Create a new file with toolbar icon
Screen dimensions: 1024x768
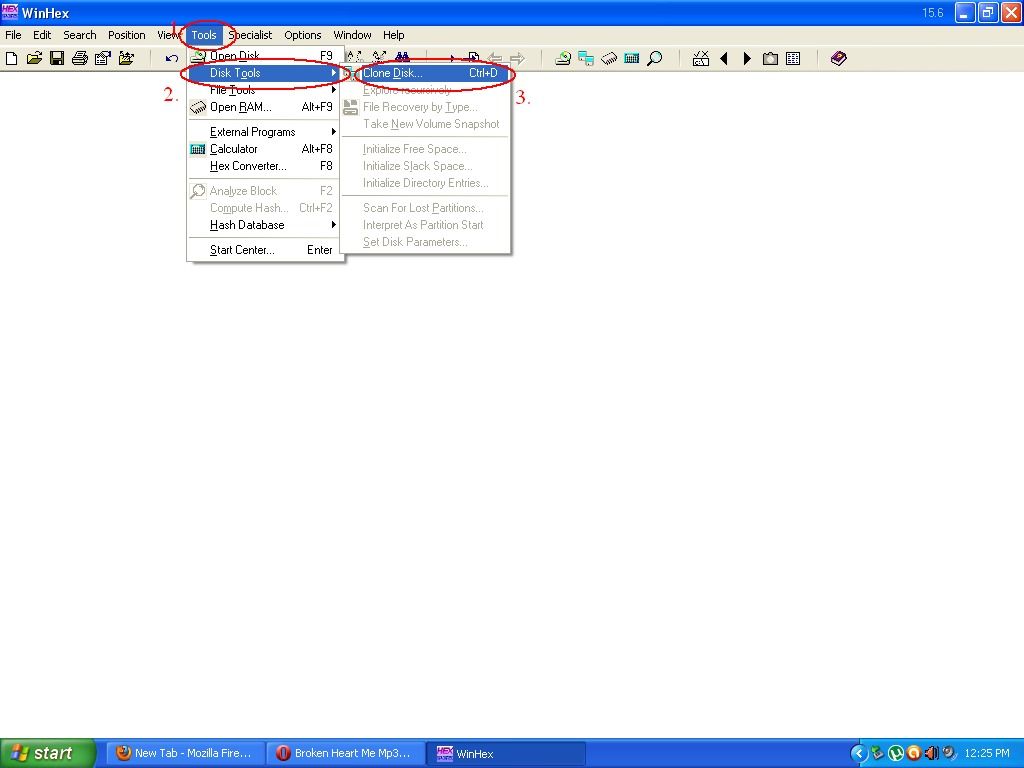click(12, 59)
